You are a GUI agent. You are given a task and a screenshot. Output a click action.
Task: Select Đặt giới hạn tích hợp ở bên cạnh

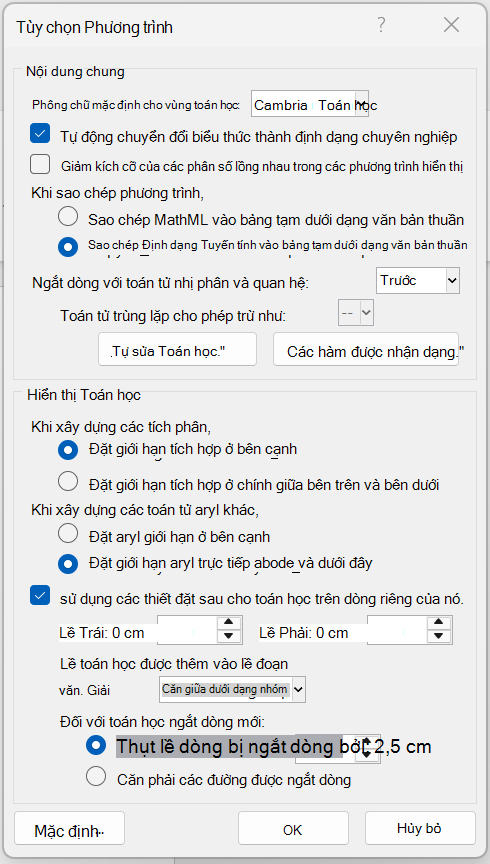pos(68,450)
